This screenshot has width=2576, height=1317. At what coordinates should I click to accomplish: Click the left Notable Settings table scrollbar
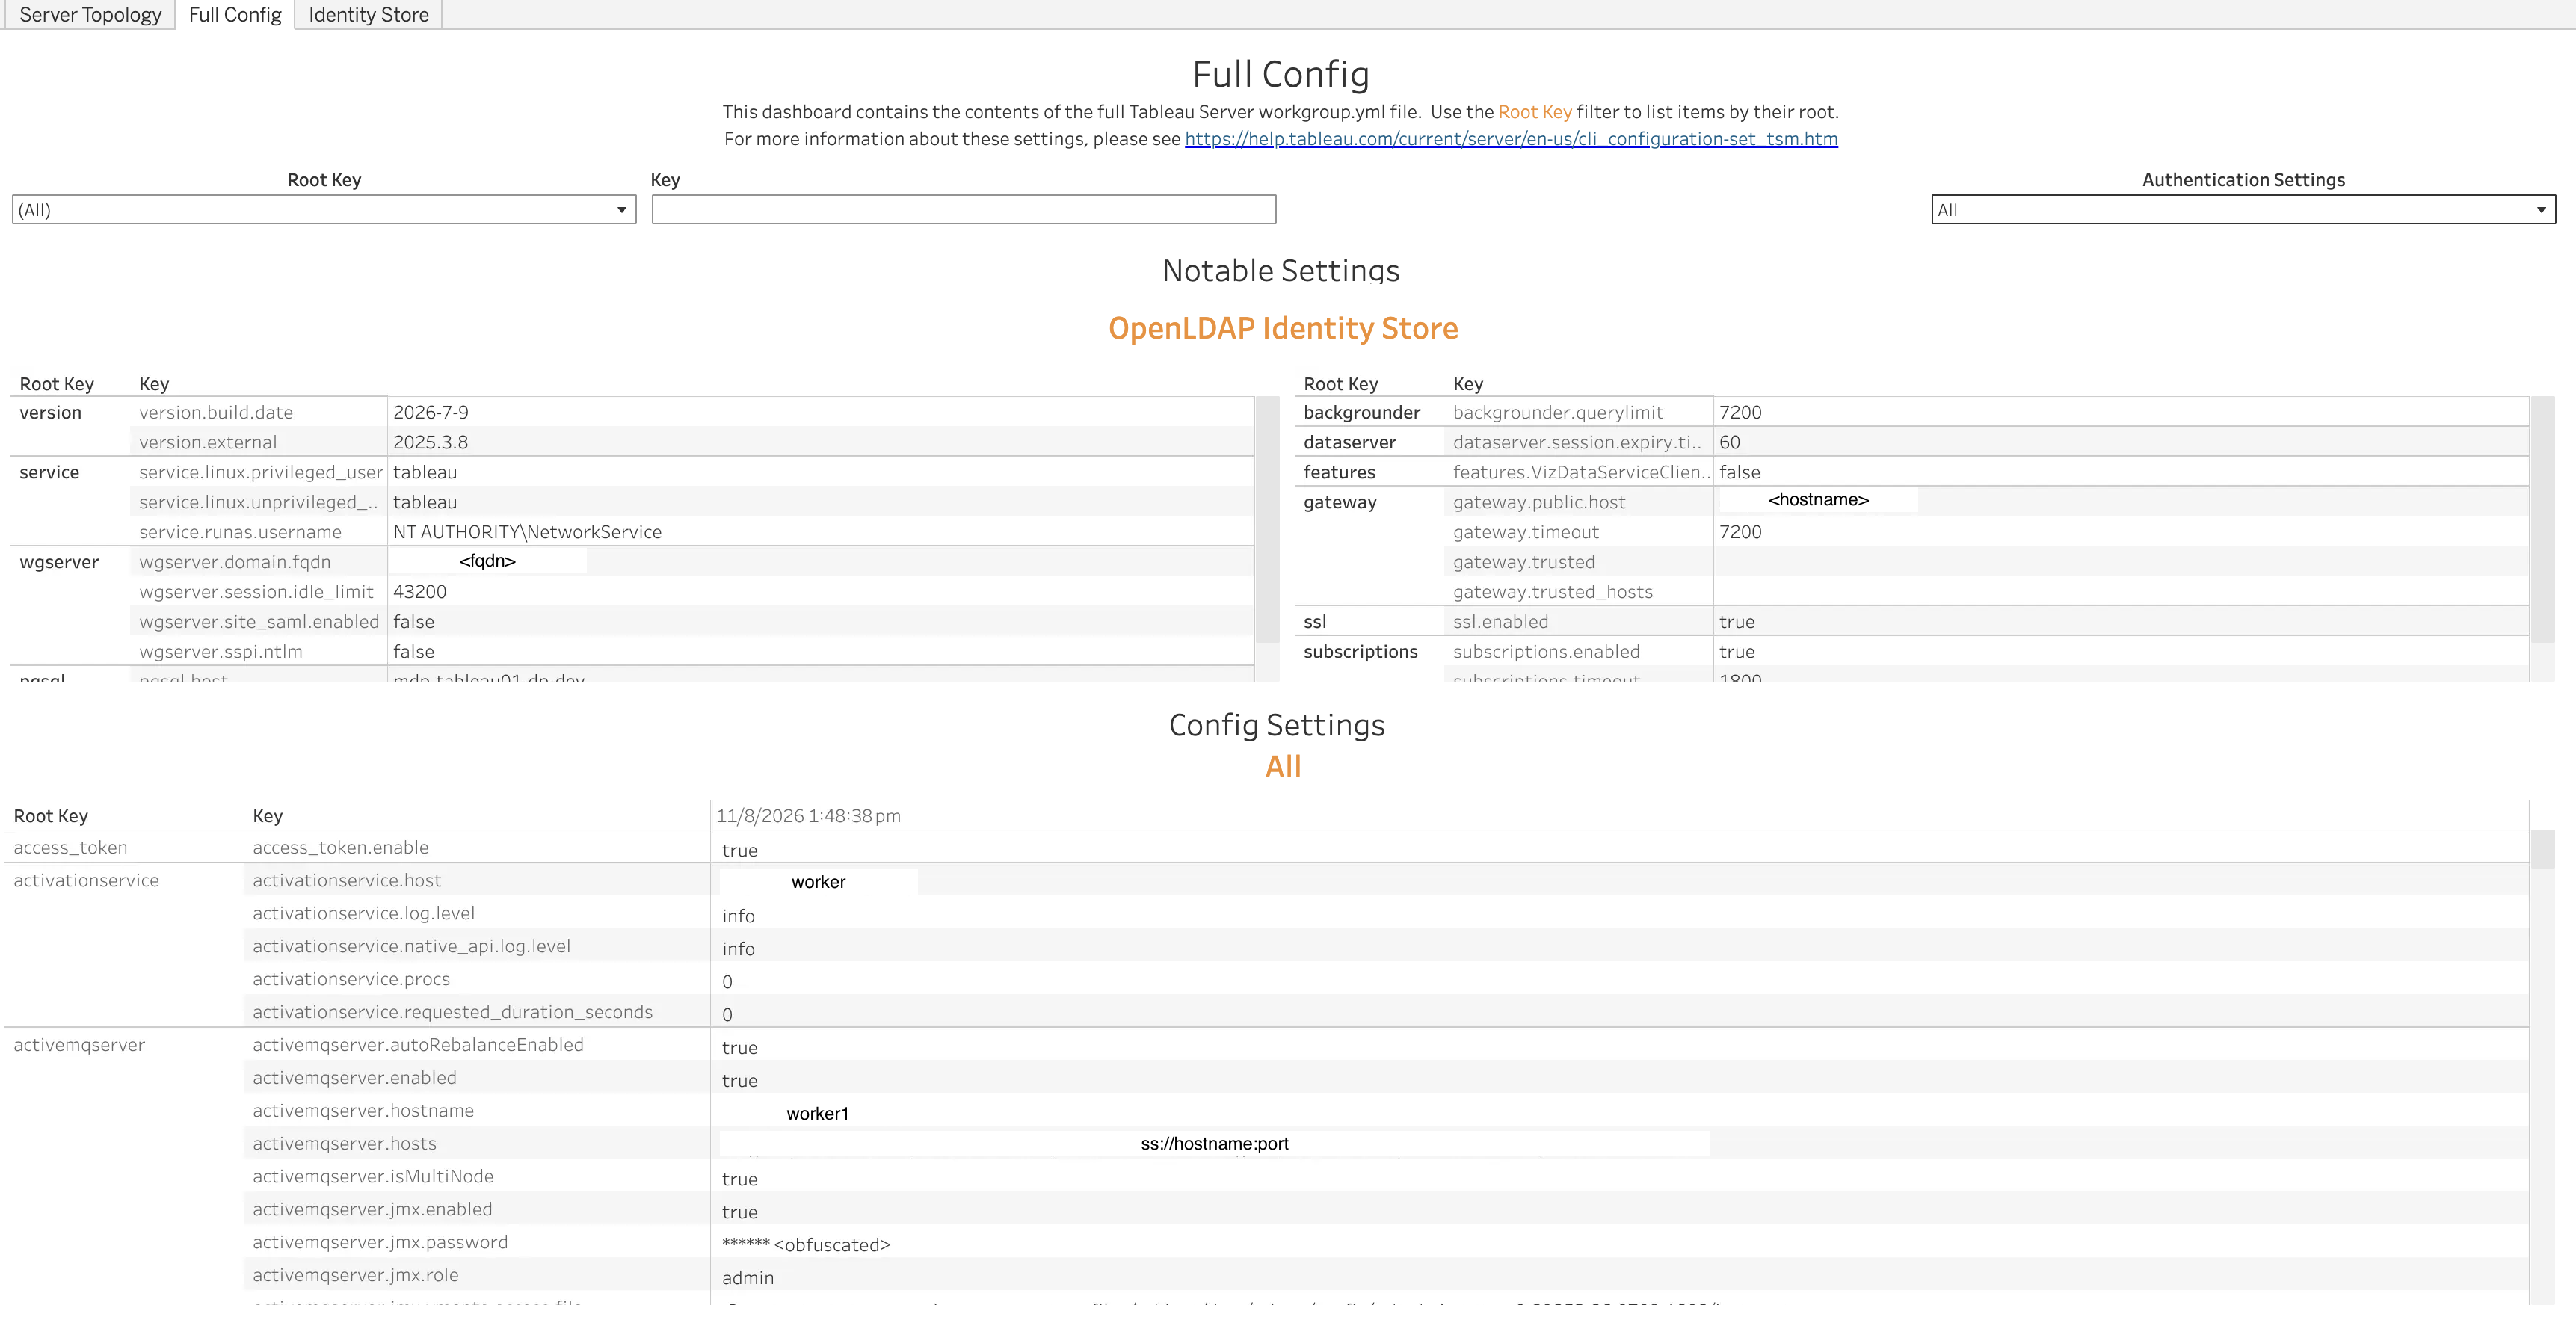[1267, 520]
